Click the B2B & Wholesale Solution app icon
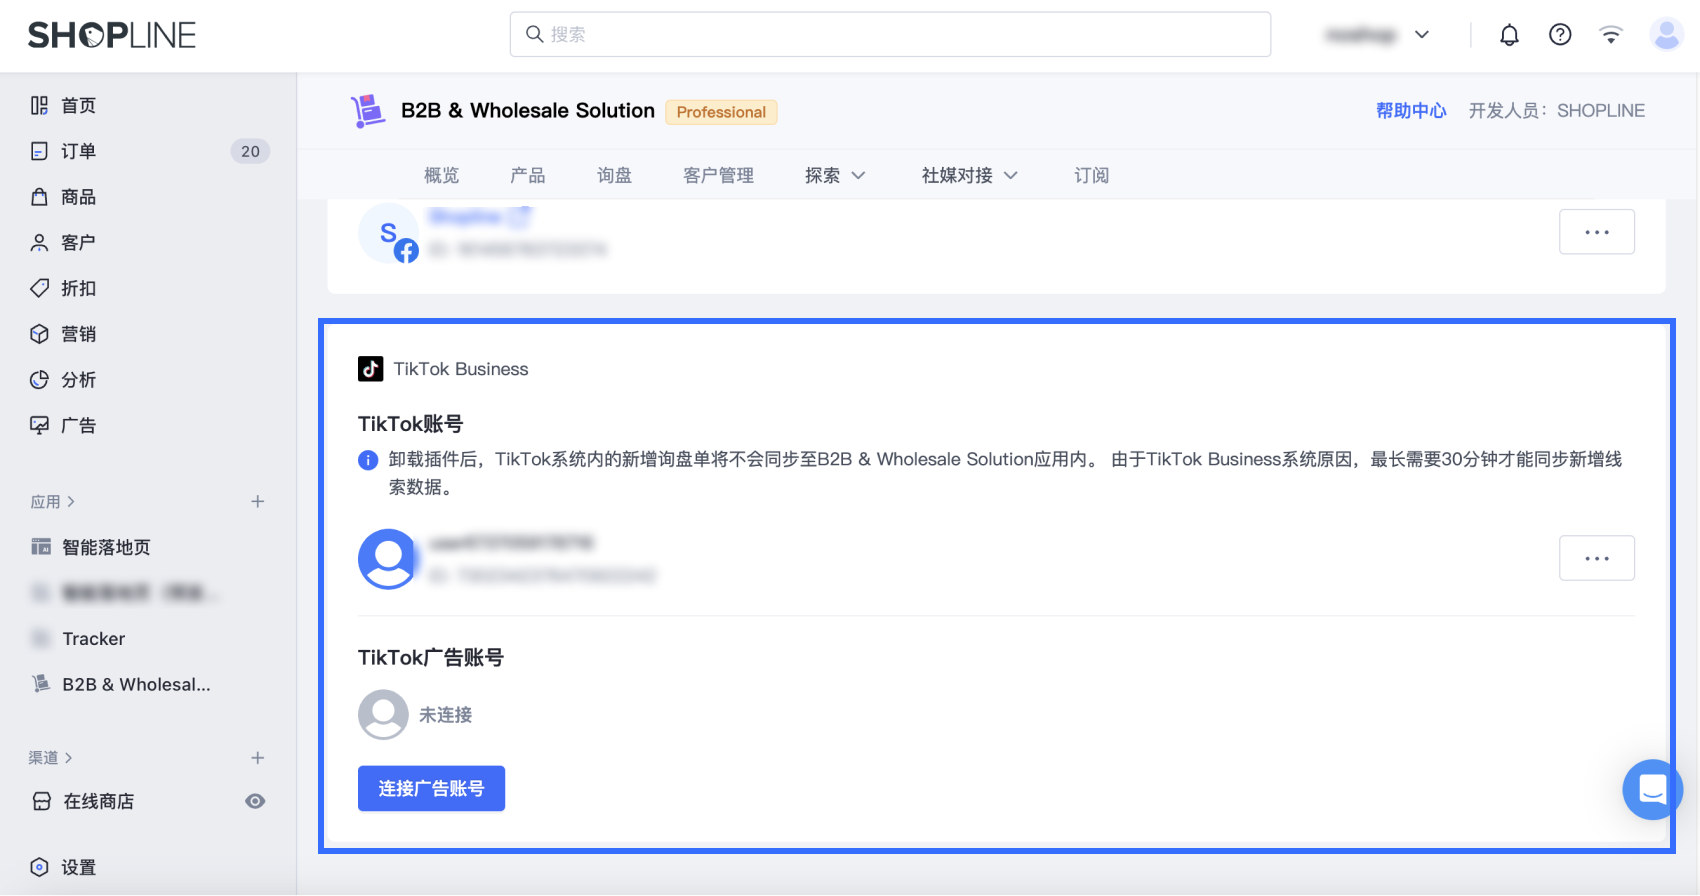The image size is (1700, 896). (368, 111)
